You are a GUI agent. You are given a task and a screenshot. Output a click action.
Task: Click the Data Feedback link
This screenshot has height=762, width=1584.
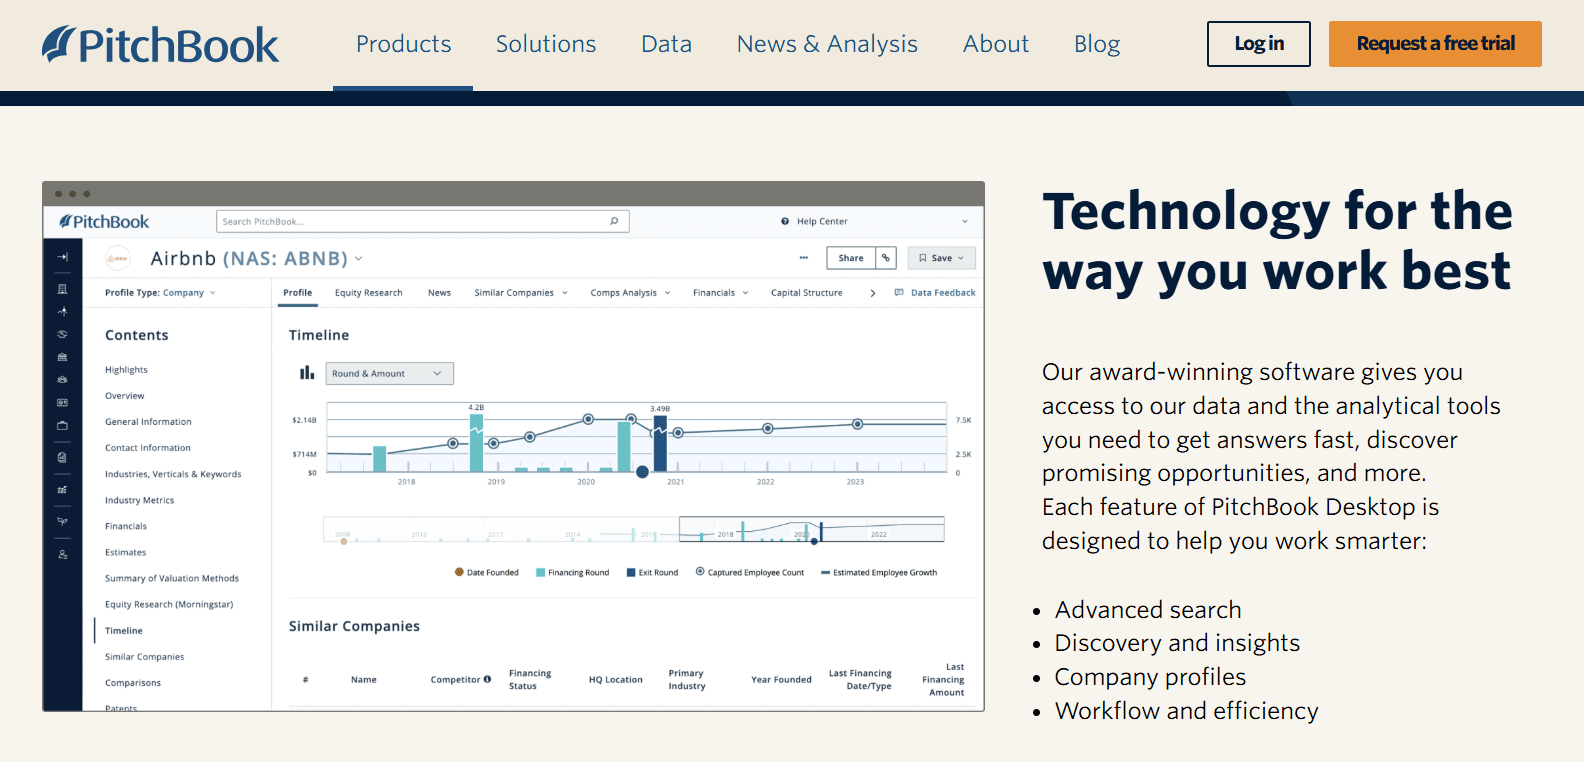[x=935, y=293]
